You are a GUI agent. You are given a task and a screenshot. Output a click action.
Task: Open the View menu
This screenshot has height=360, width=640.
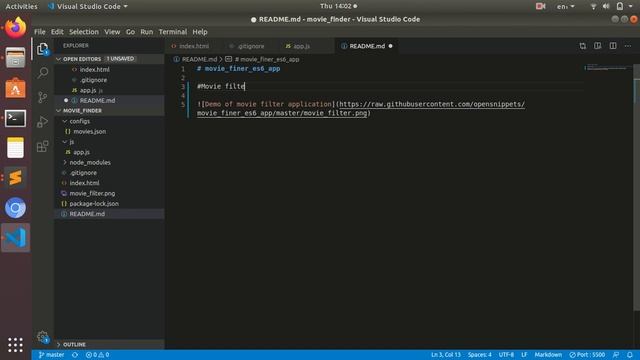point(112,32)
